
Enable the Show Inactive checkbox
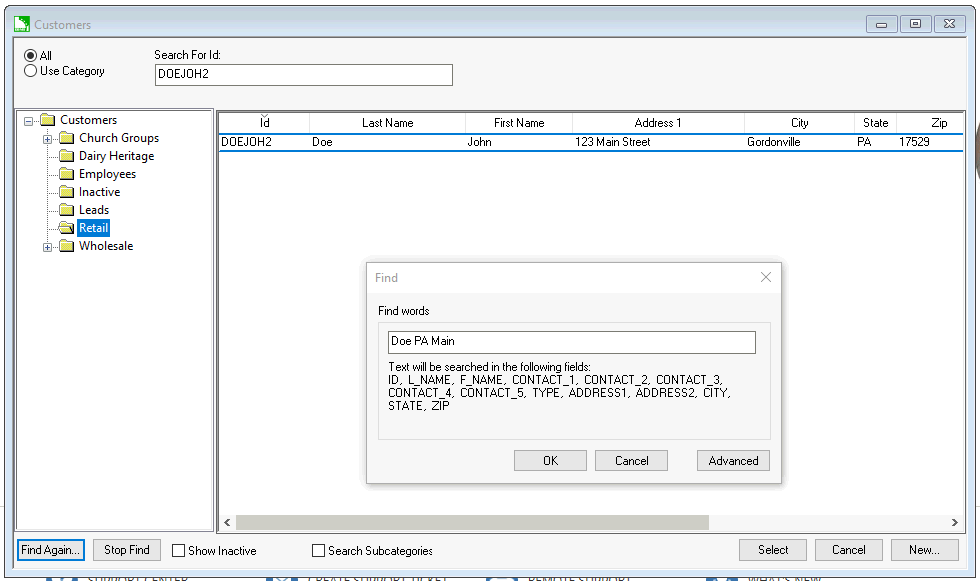[179, 550]
